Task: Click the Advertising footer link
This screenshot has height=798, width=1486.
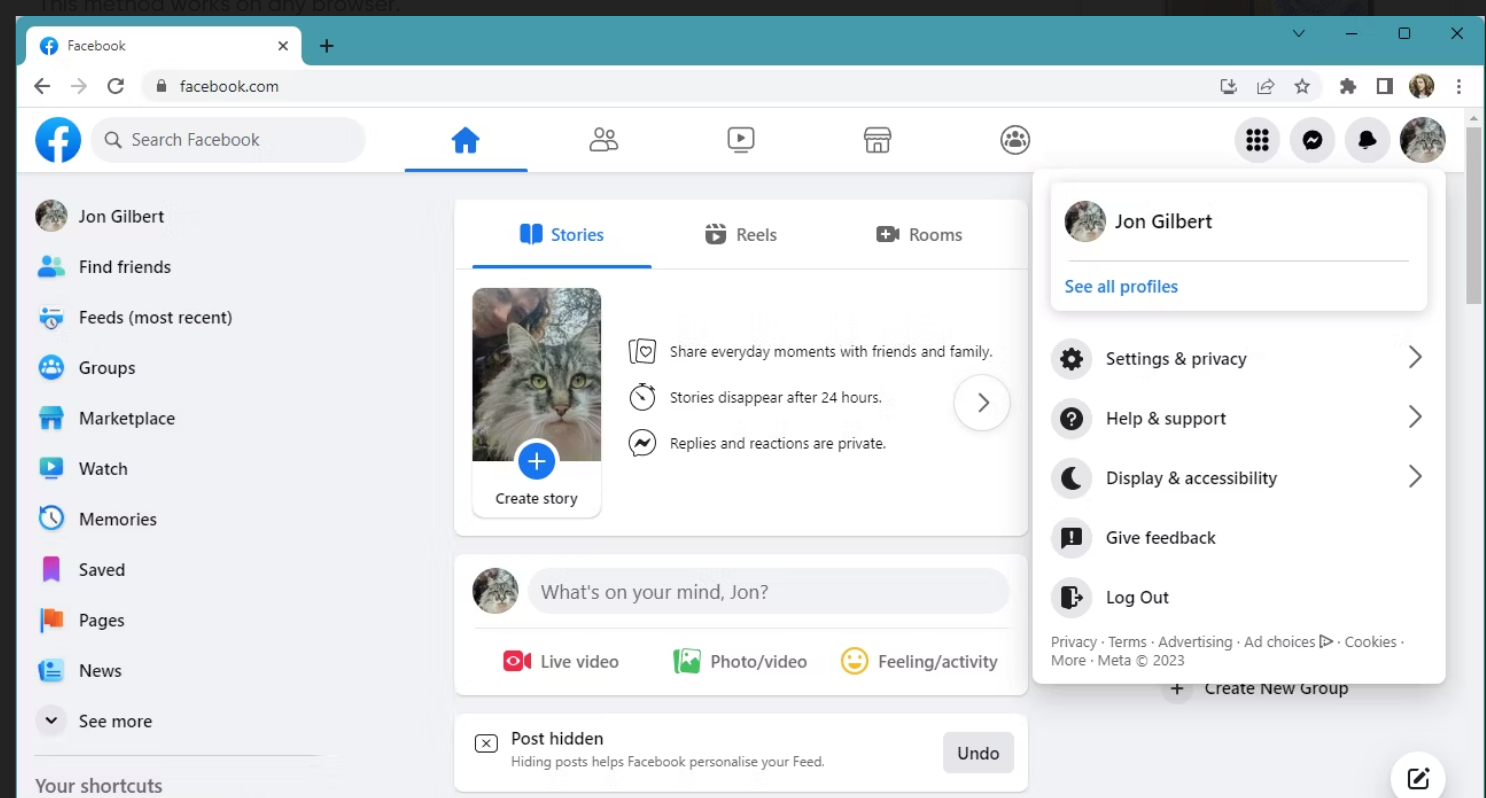Action: click(x=1195, y=642)
